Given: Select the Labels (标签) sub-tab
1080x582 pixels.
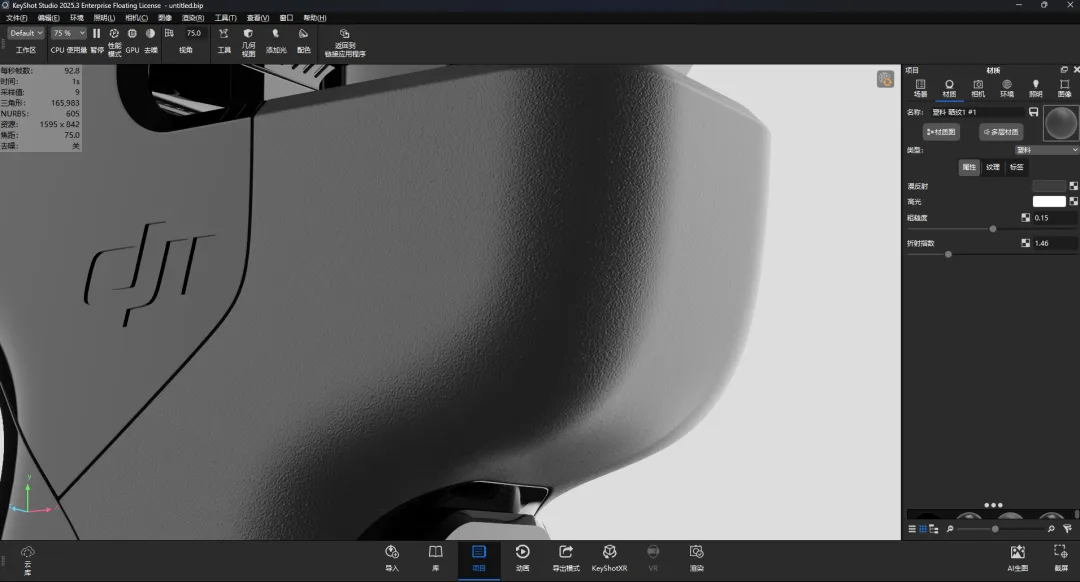Looking at the screenshot, I should [1017, 167].
